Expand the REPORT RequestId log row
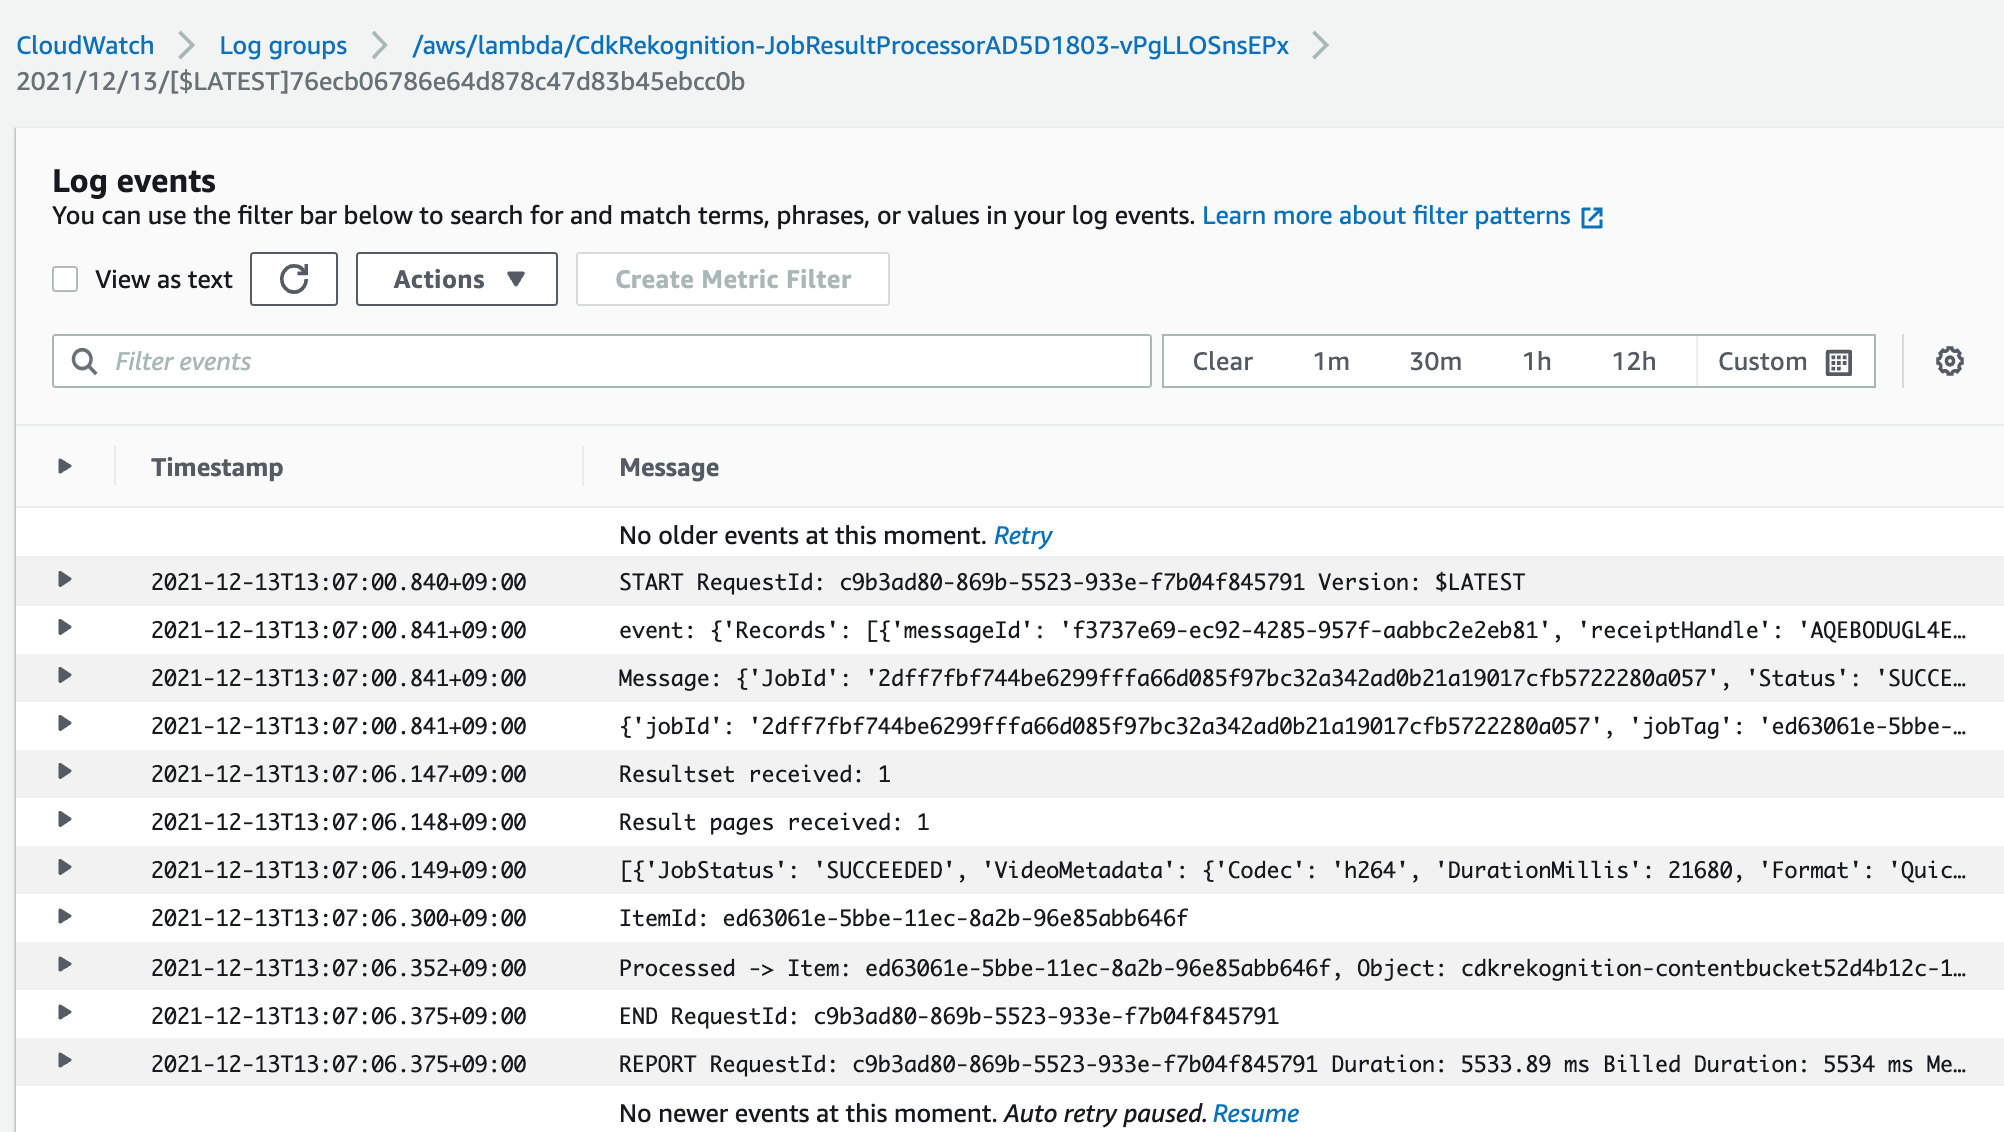Screen dimensions: 2004x1132 pyautogui.click(x=65, y=1061)
